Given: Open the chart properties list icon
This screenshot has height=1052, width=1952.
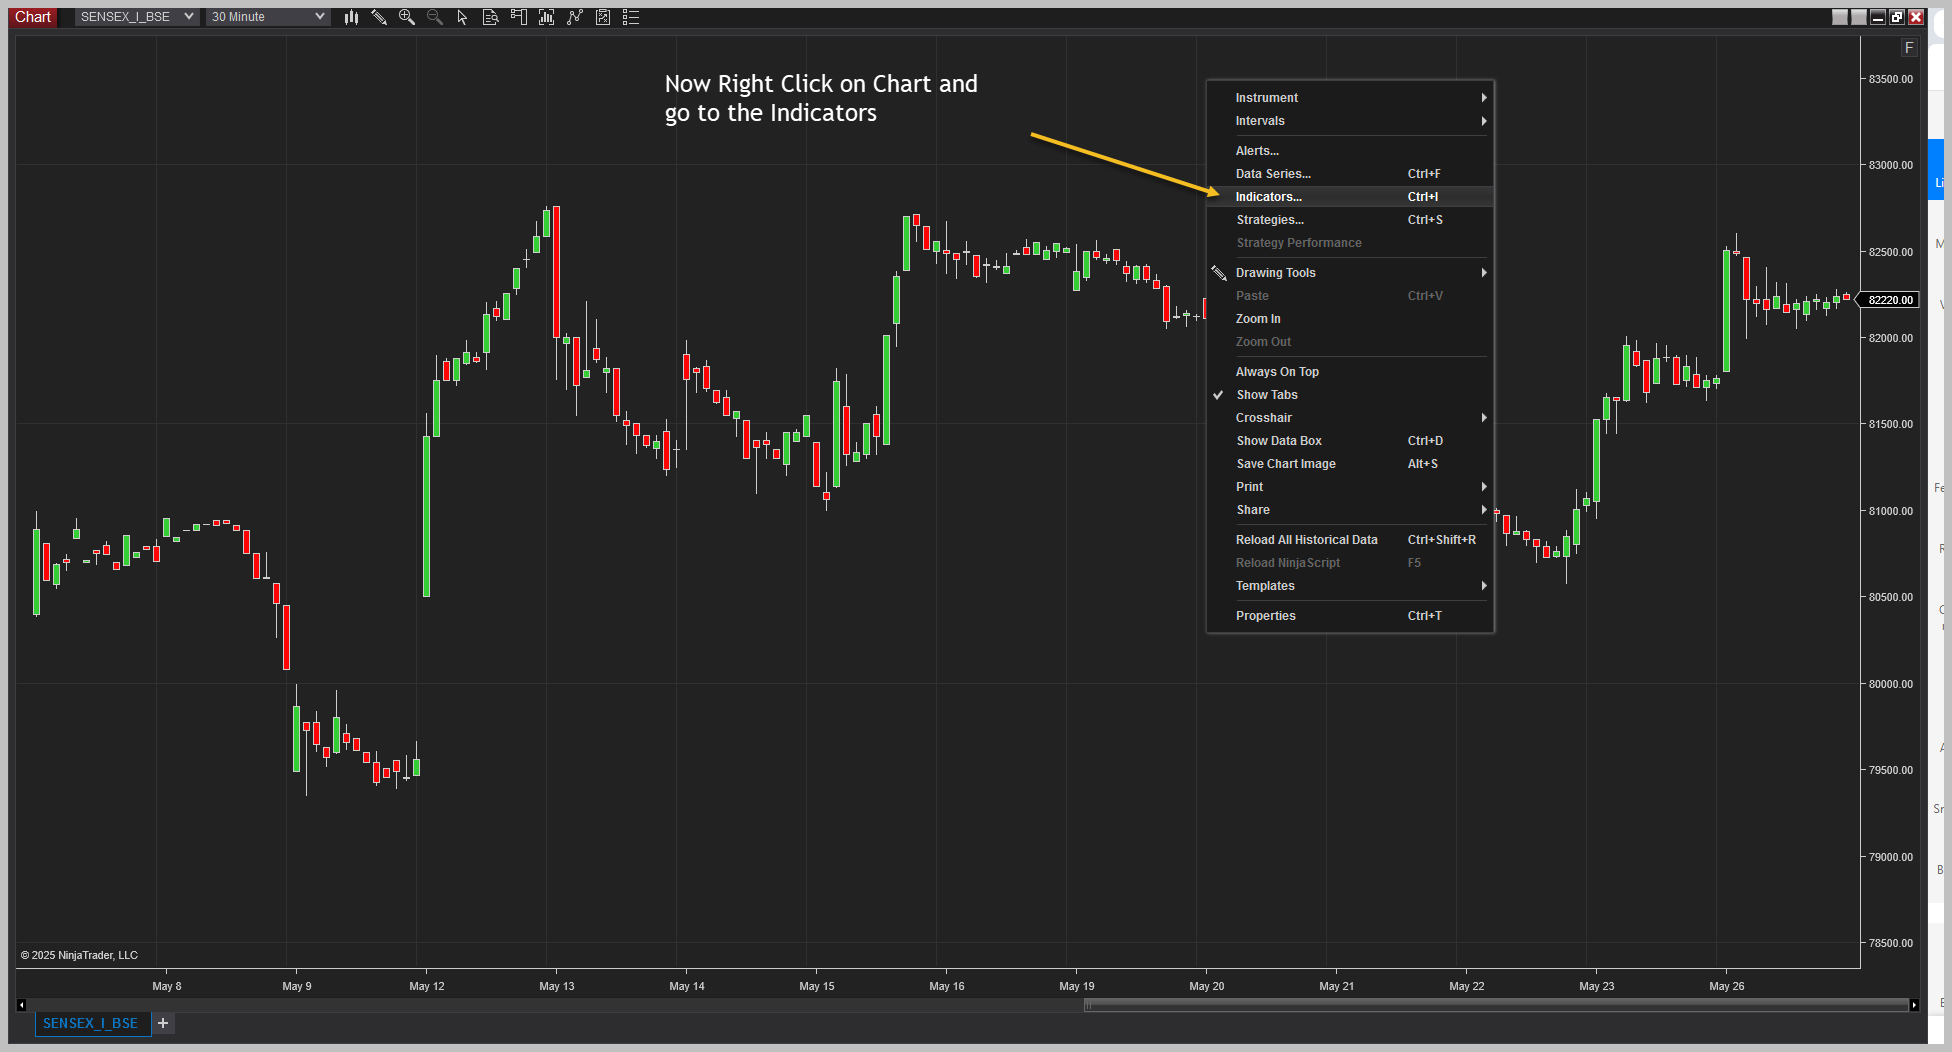Looking at the screenshot, I should (631, 17).
